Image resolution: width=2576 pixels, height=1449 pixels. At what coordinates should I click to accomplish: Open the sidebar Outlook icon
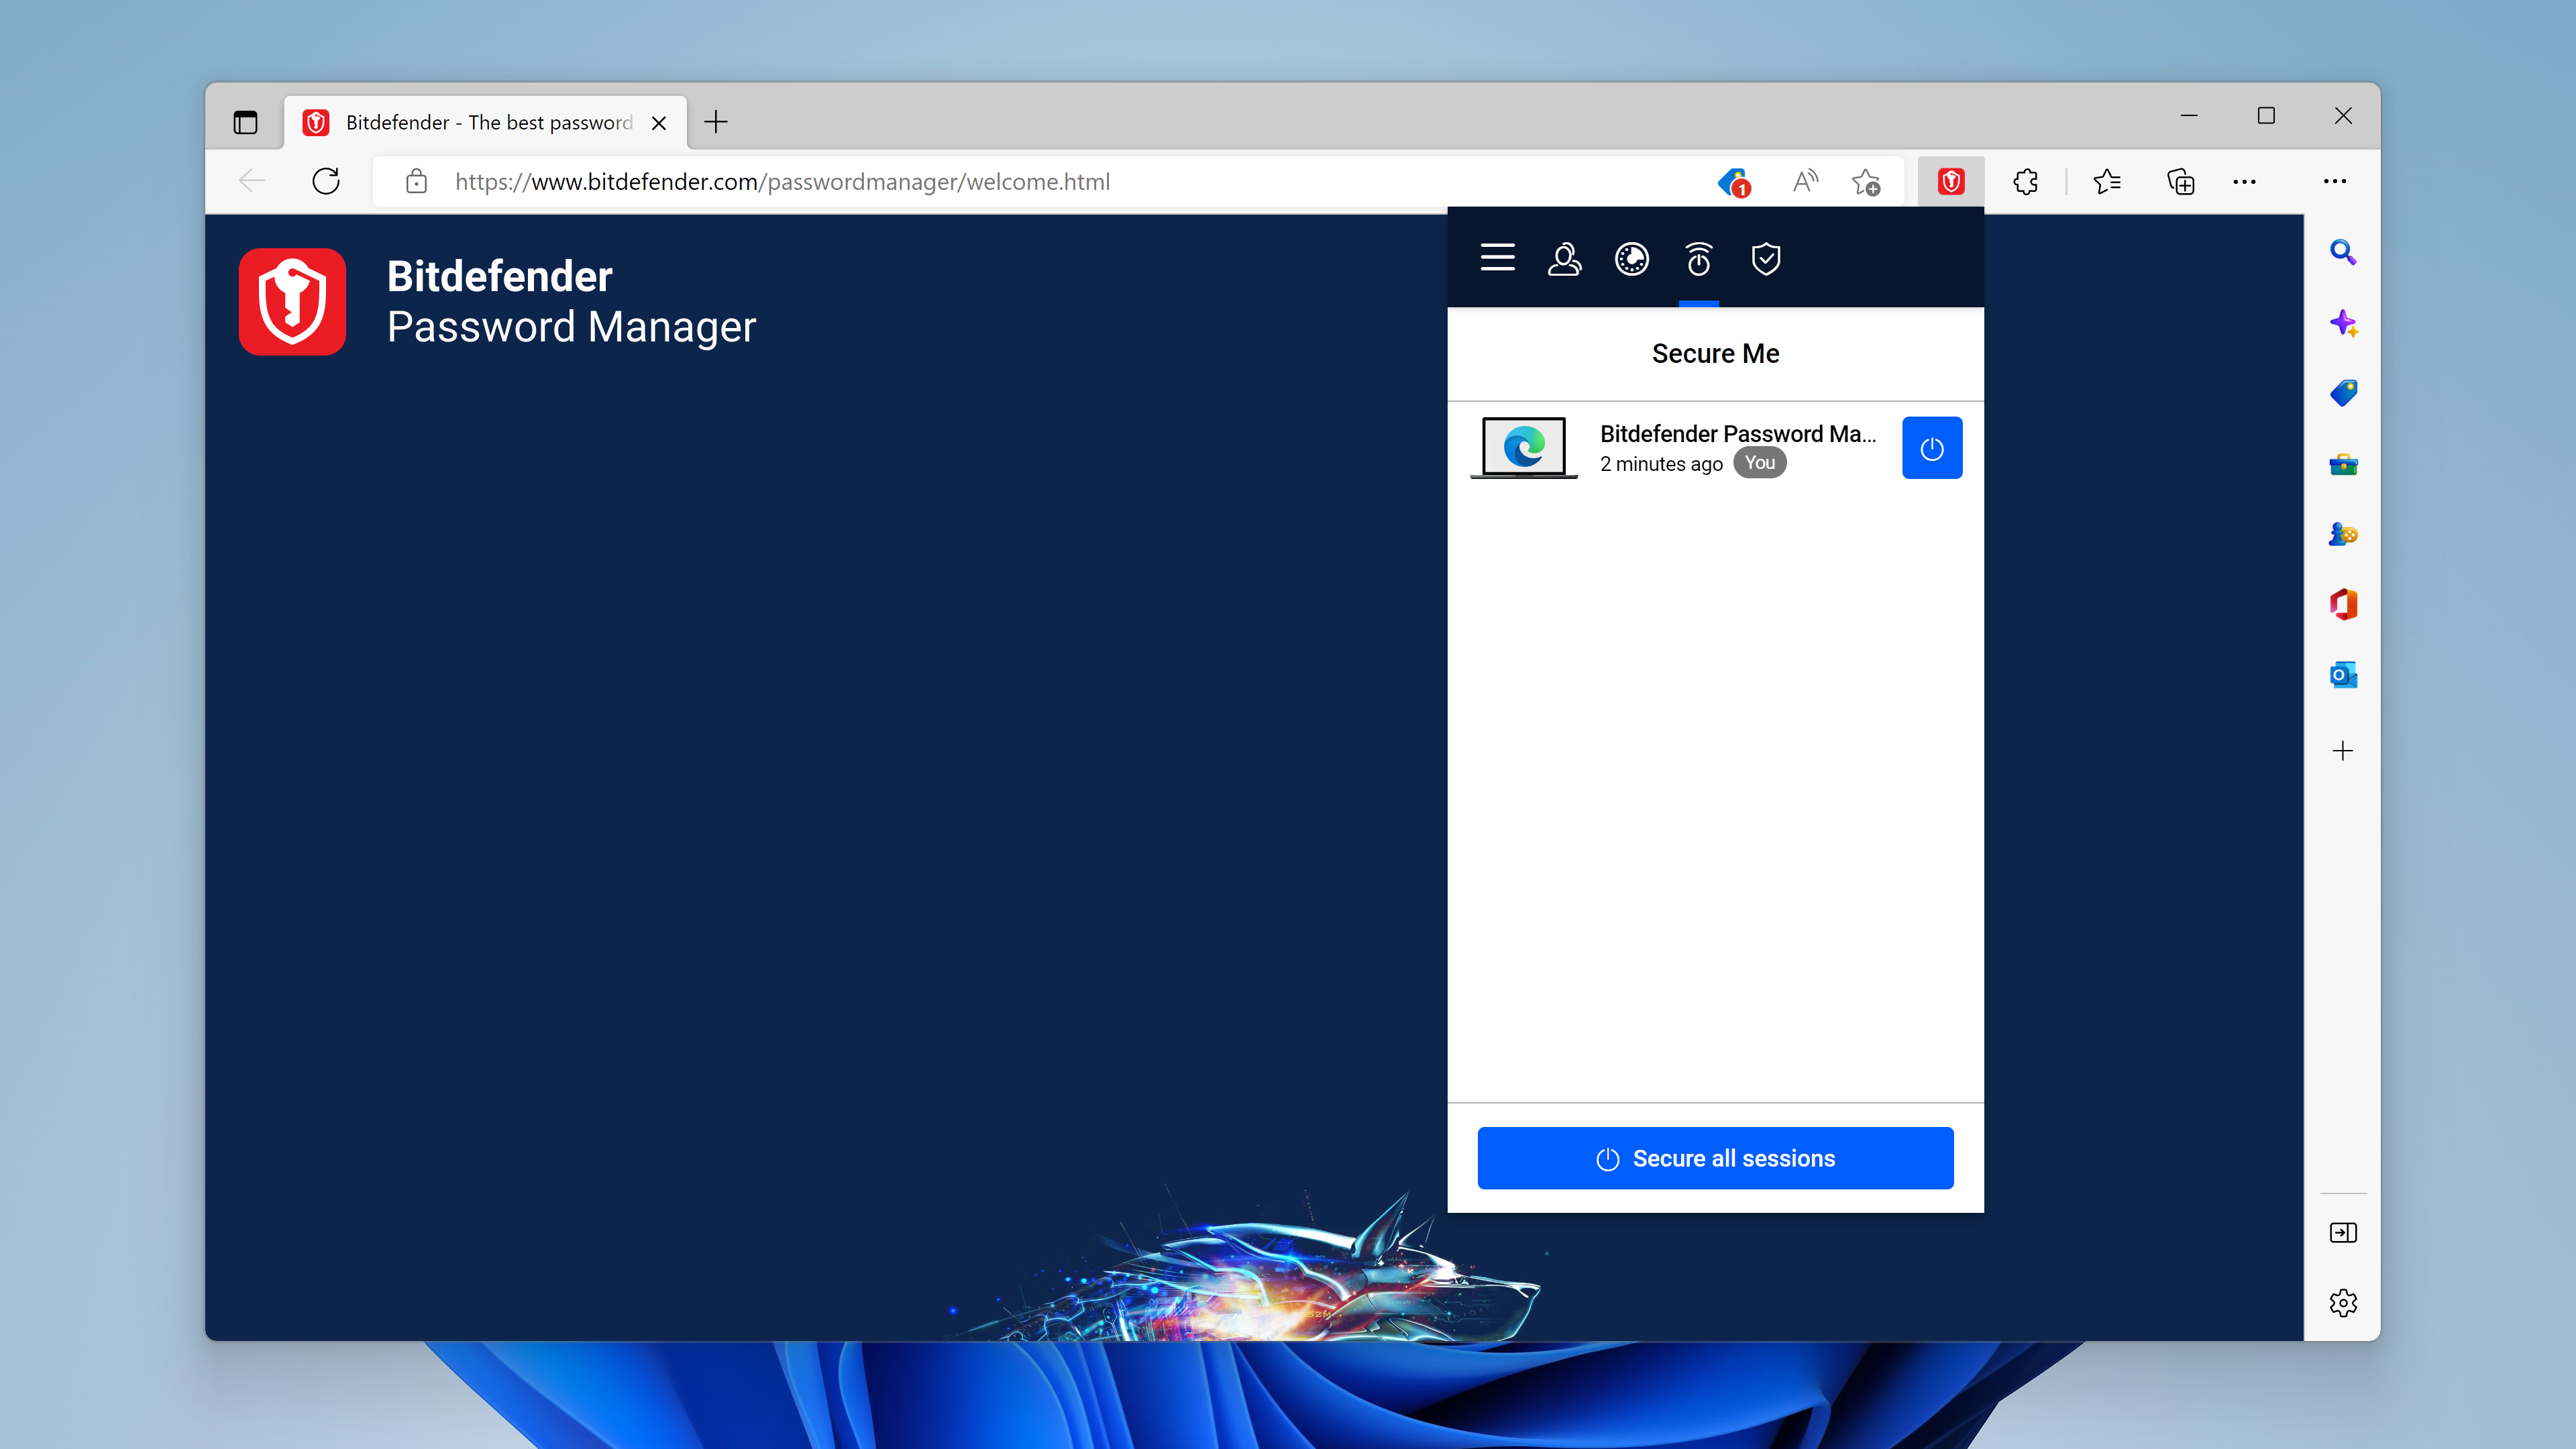tap(2343, 675)
